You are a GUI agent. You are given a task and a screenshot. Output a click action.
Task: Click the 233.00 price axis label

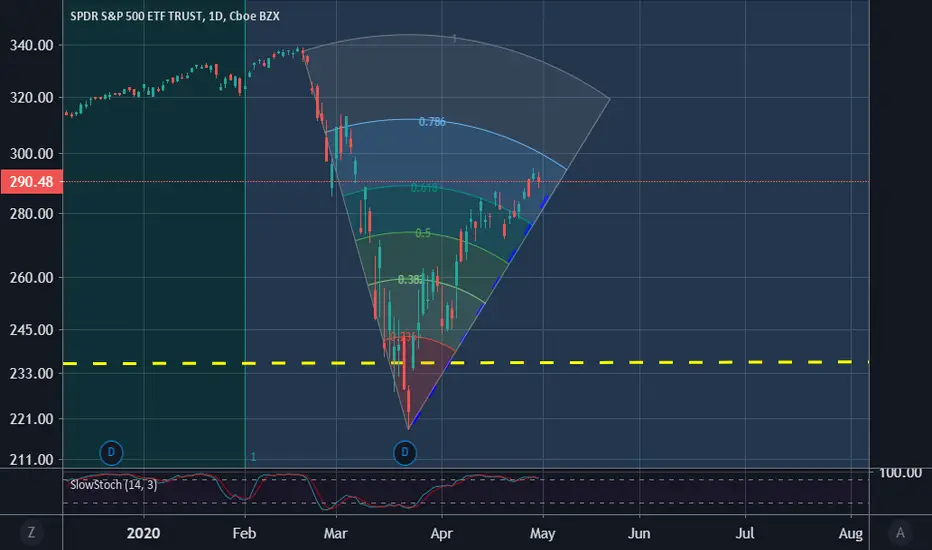click(32, 373)
